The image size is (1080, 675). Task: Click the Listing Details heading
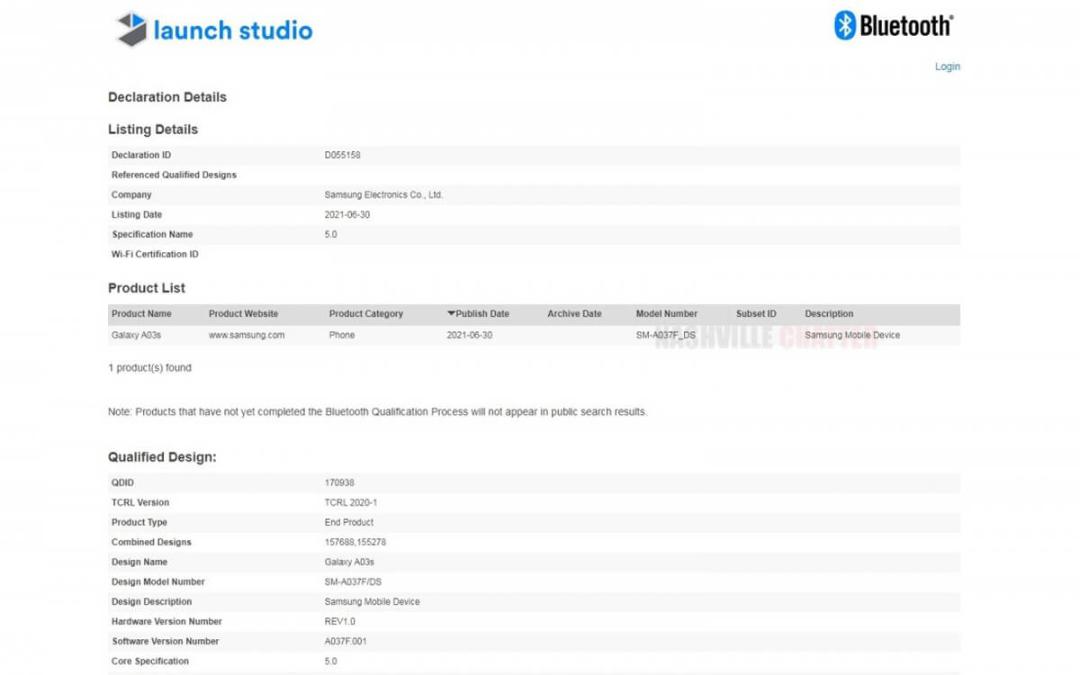click(153, 129)
